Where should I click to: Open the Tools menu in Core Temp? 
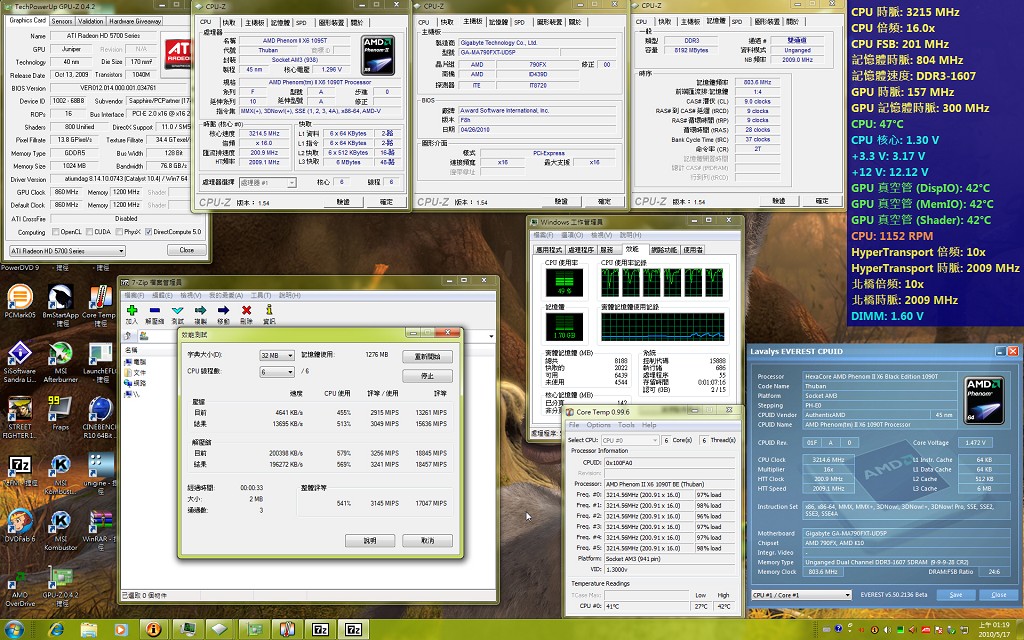626,425
